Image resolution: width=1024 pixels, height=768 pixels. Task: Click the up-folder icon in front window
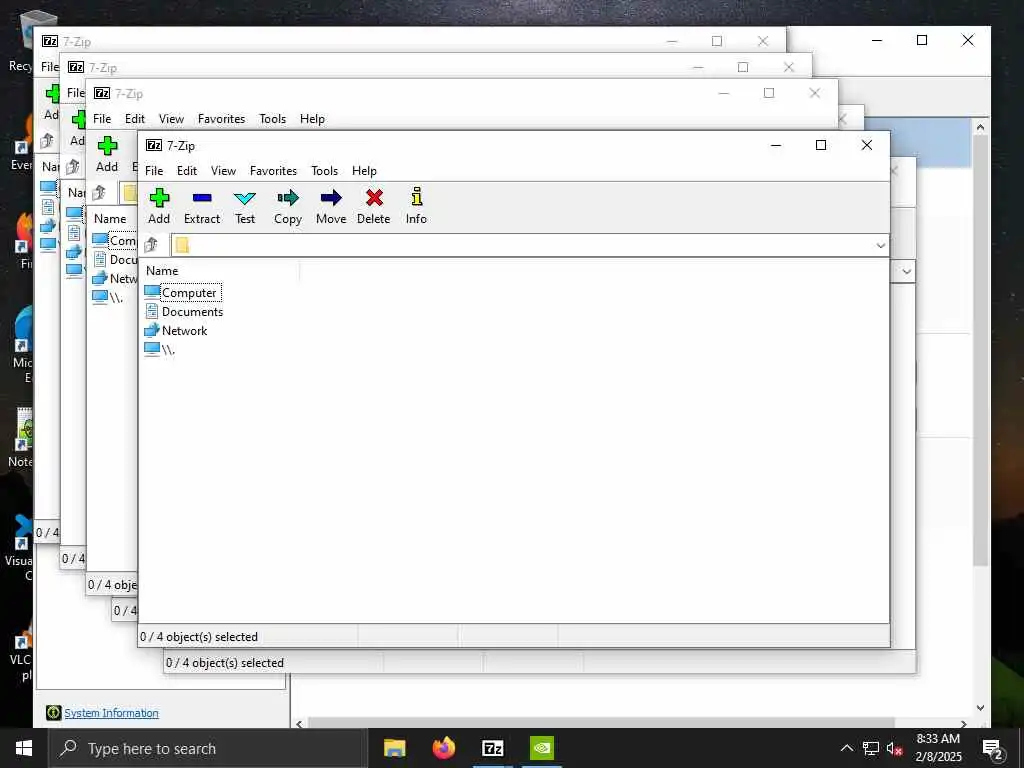pos(152,245)
